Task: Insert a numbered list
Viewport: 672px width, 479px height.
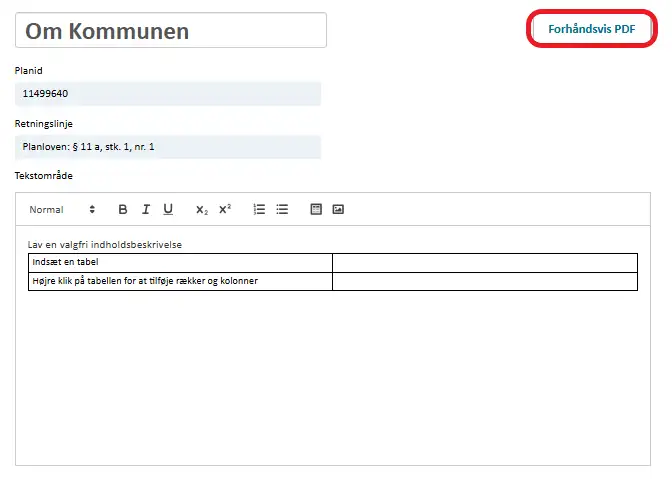Action: pos(259,210)
